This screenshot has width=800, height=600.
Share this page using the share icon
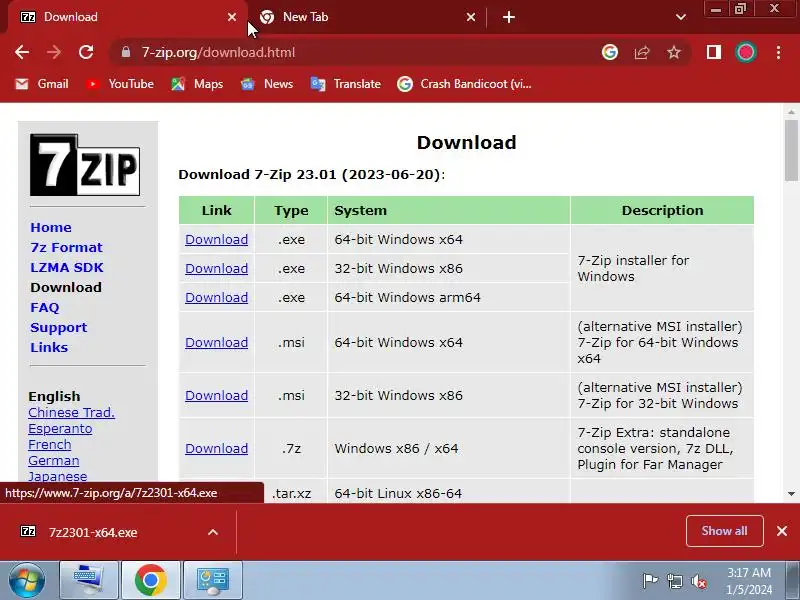click(x=642, y=52)
